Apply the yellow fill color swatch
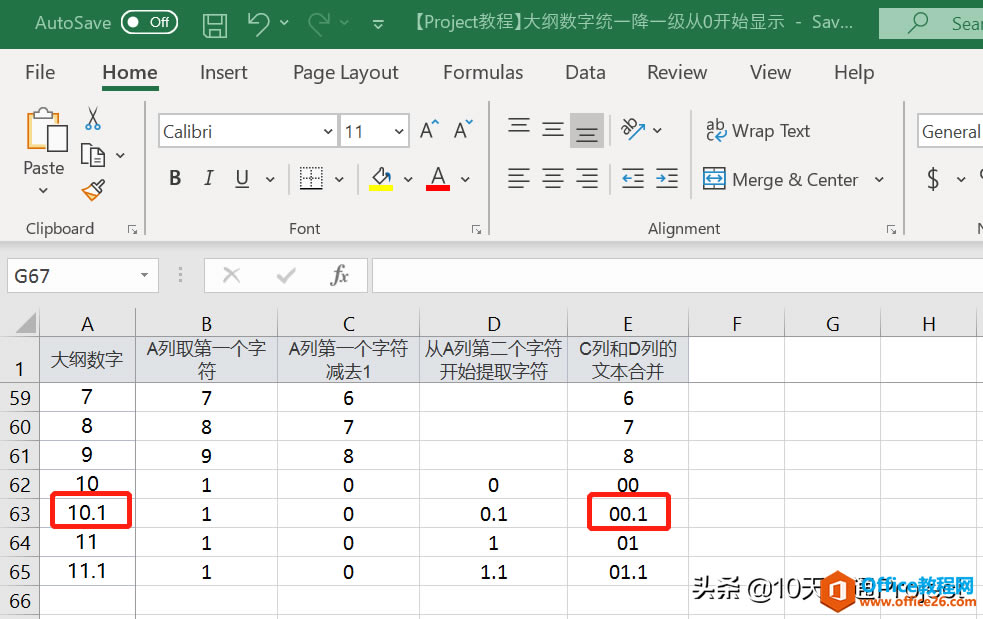 [x=381, y=179]
